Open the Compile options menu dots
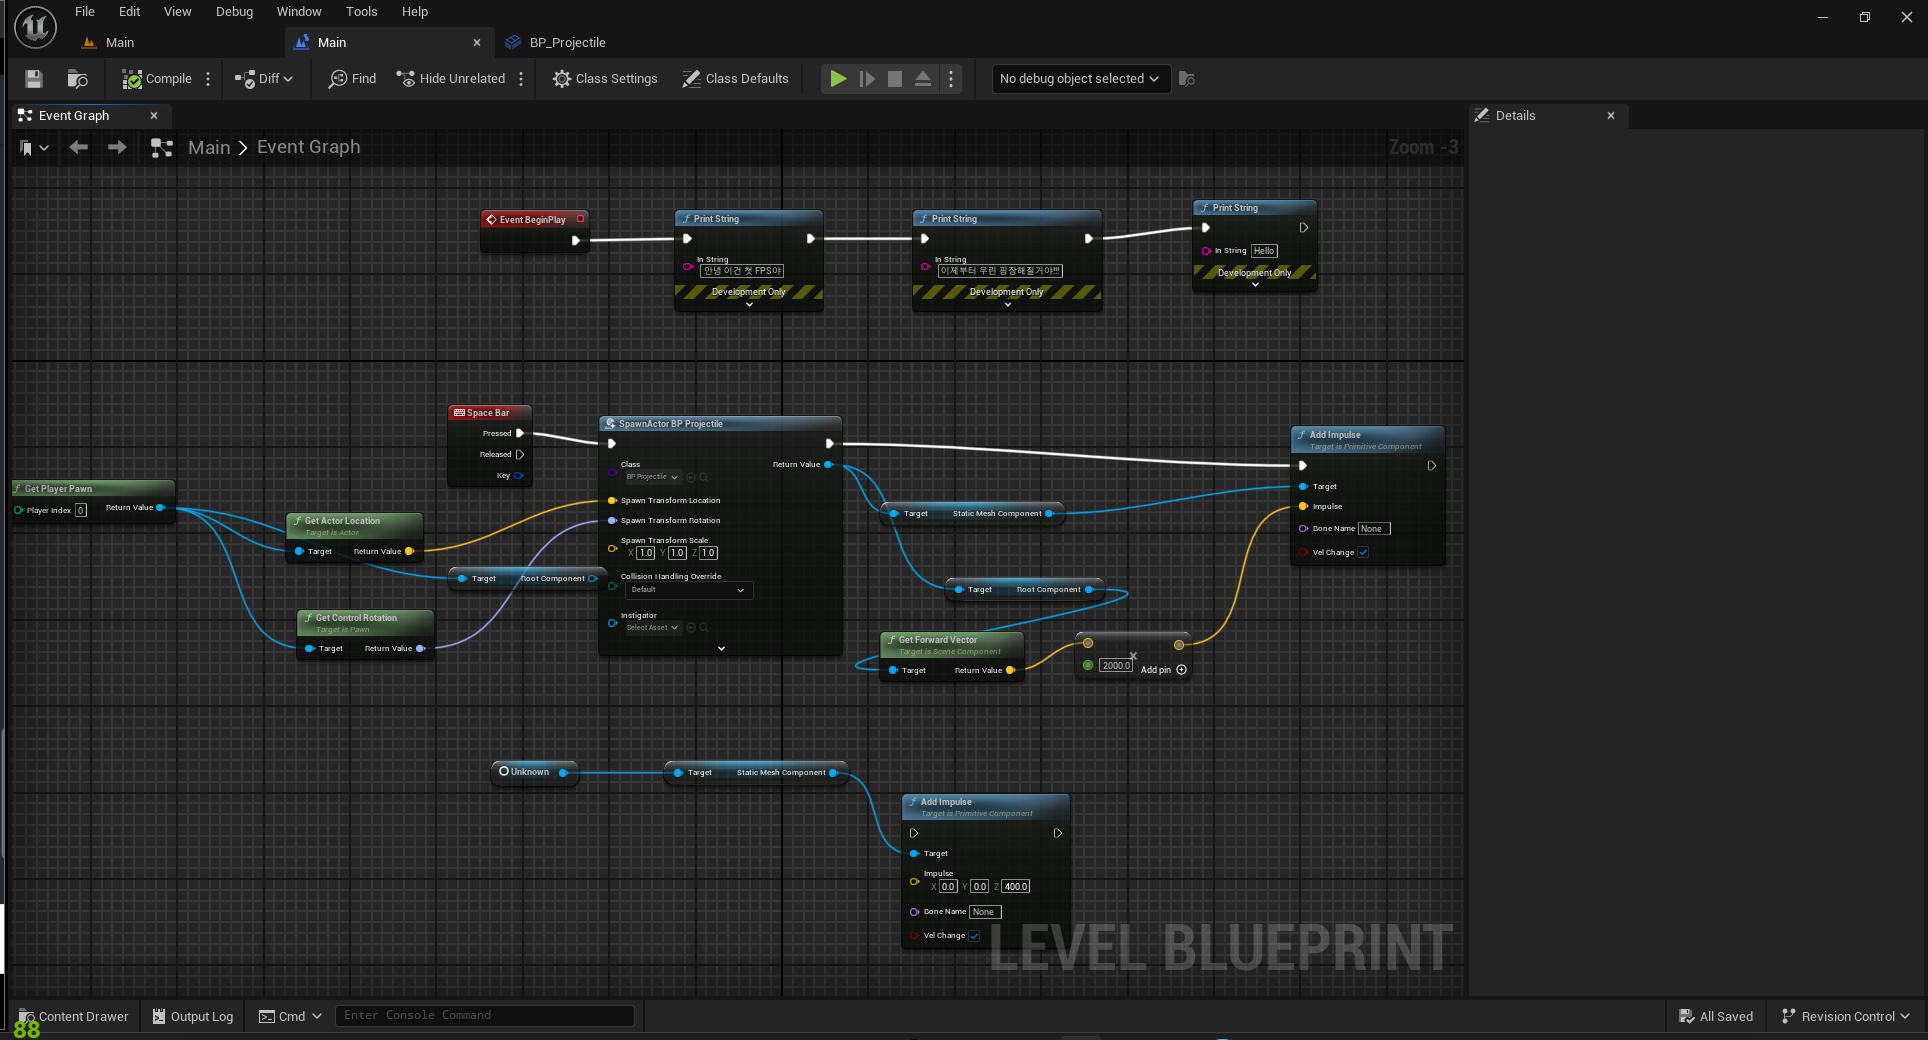The height and width of the screenshot is (1040, 1928). pos(208,79)
